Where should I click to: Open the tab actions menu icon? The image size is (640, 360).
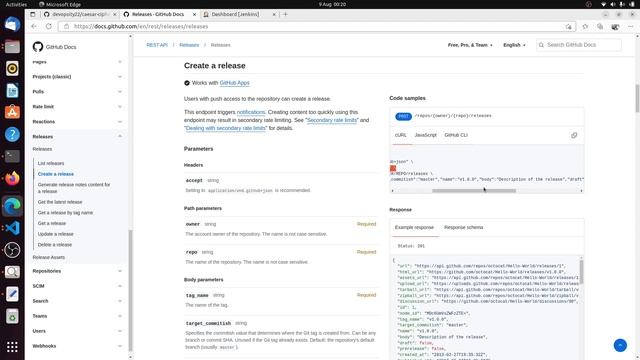coord(33,14)
